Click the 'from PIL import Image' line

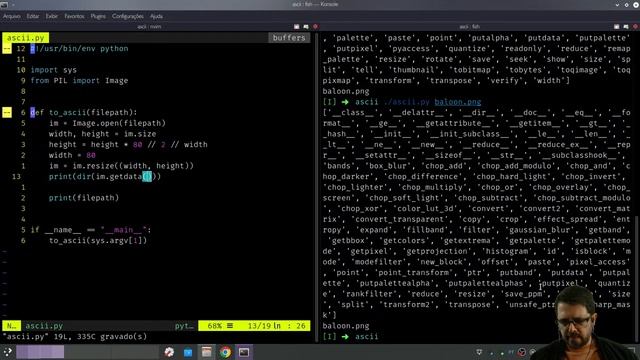[x=79, y=80]
